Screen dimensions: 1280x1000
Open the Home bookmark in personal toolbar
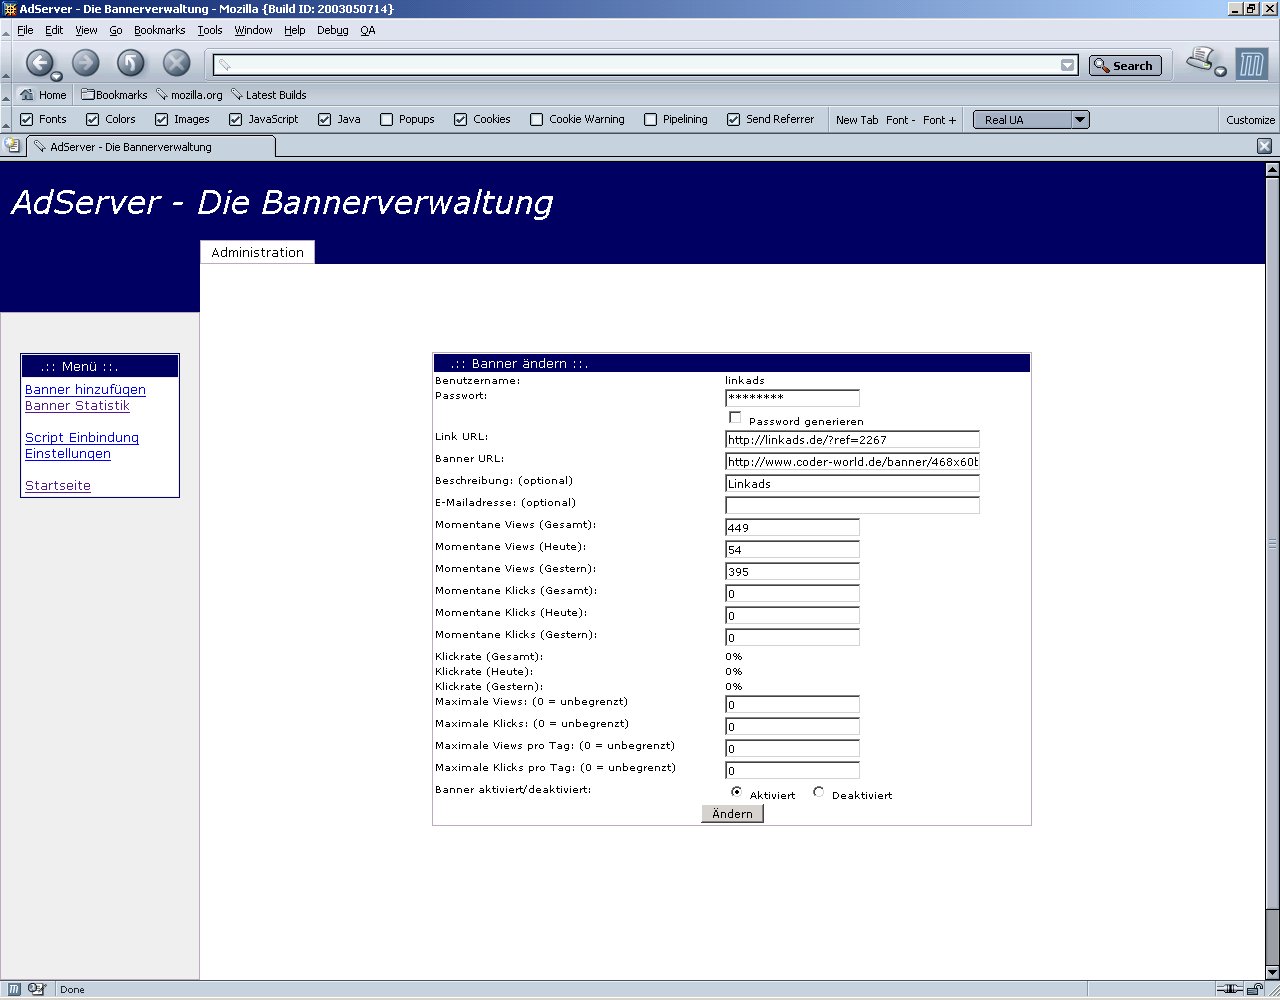[x=43, y=95]
